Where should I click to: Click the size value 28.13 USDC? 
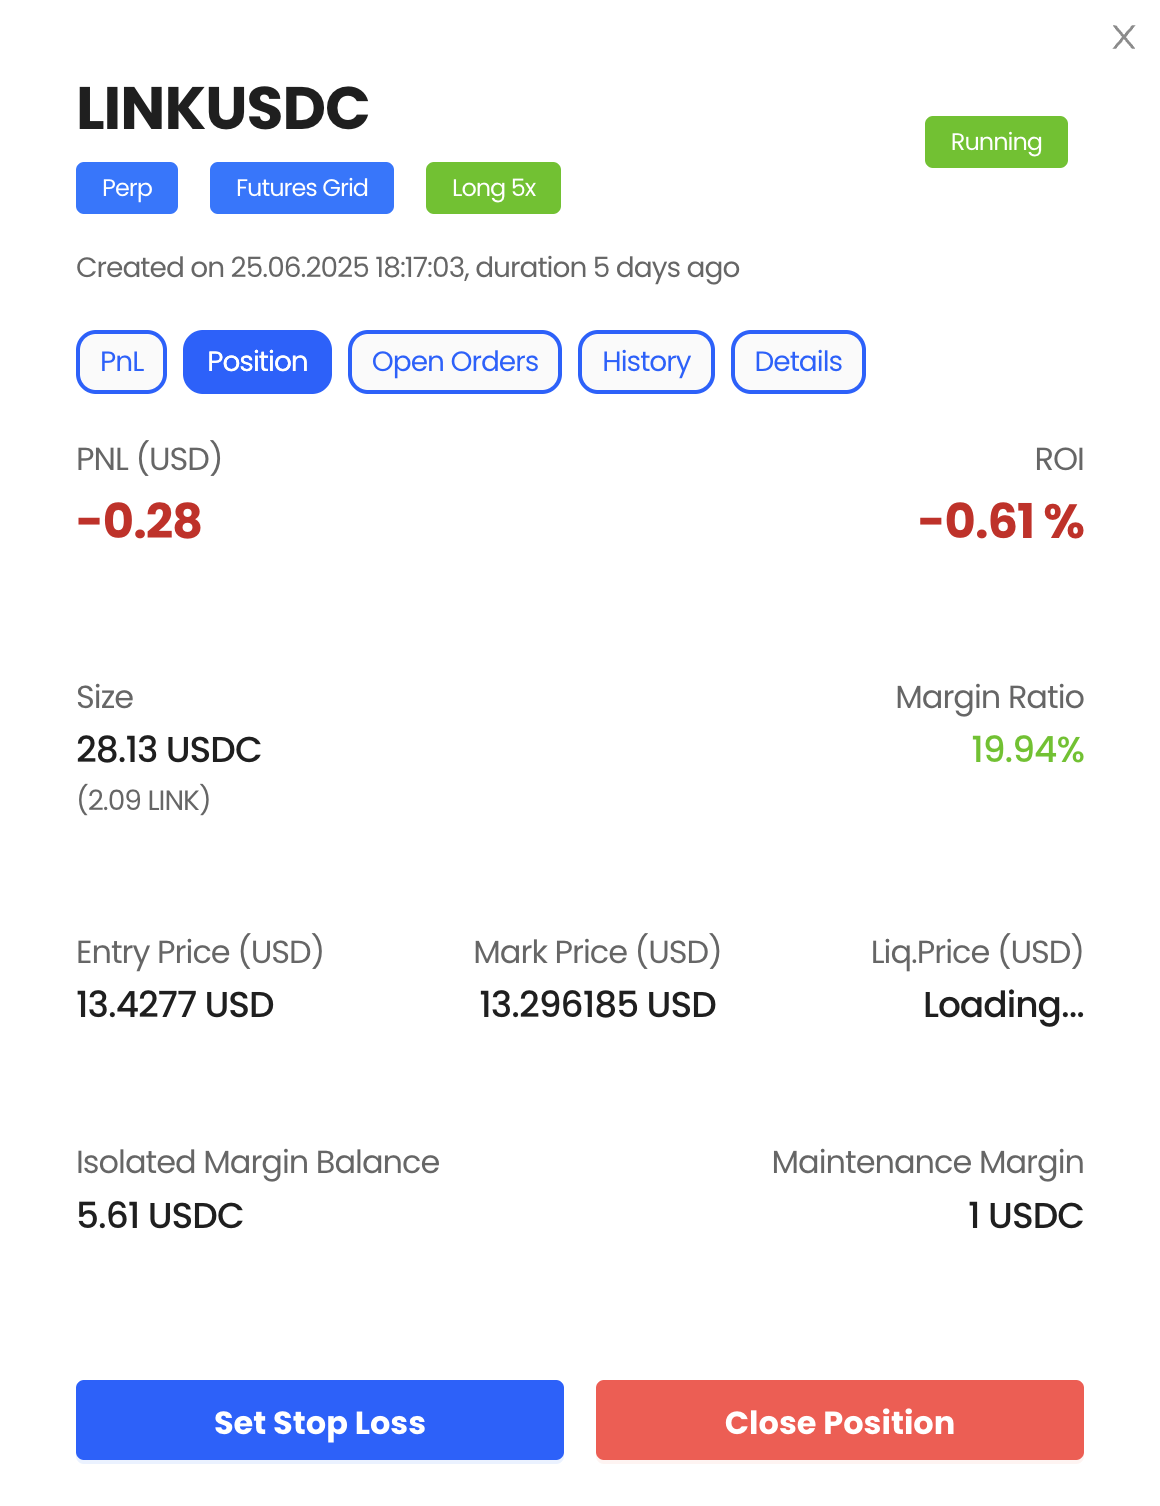(169, 749)
